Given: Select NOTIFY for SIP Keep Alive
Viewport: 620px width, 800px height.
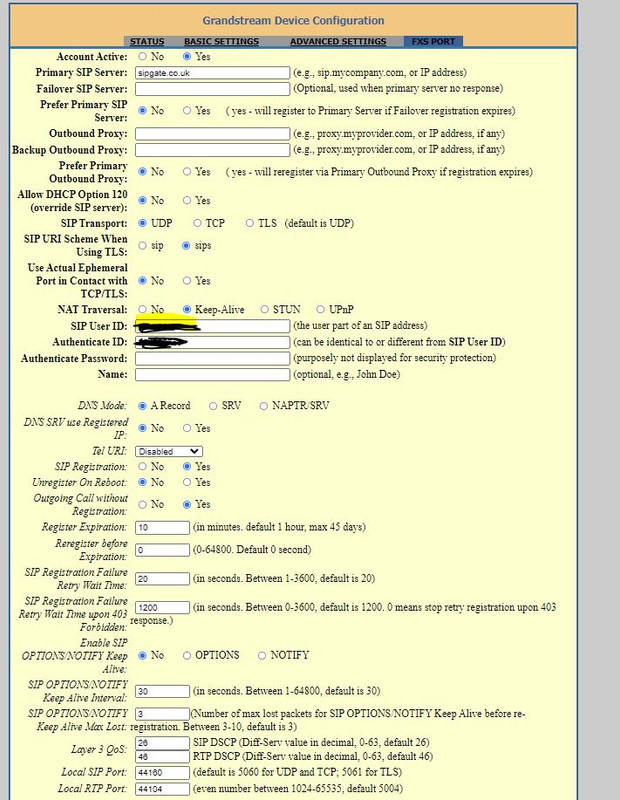Looking at the screenshot, I should [x=262, y=656].
